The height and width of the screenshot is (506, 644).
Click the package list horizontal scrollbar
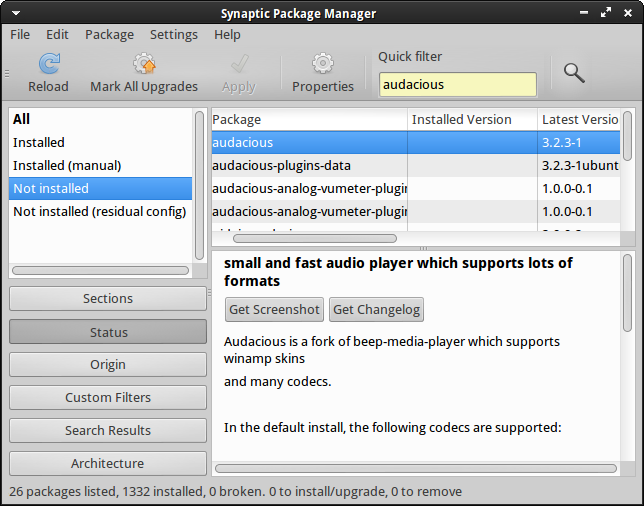[315, 239]
